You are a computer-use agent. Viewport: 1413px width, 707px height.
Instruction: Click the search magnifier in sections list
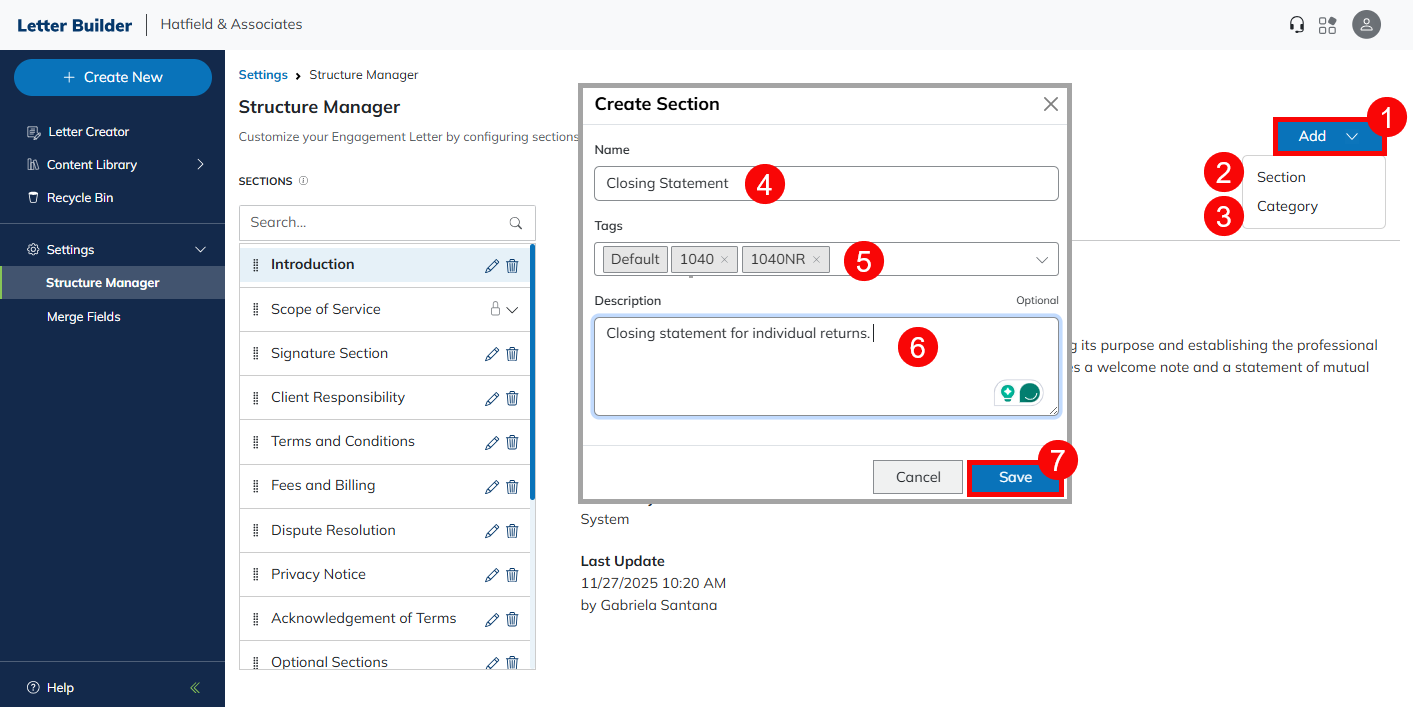tap(516, 223)
